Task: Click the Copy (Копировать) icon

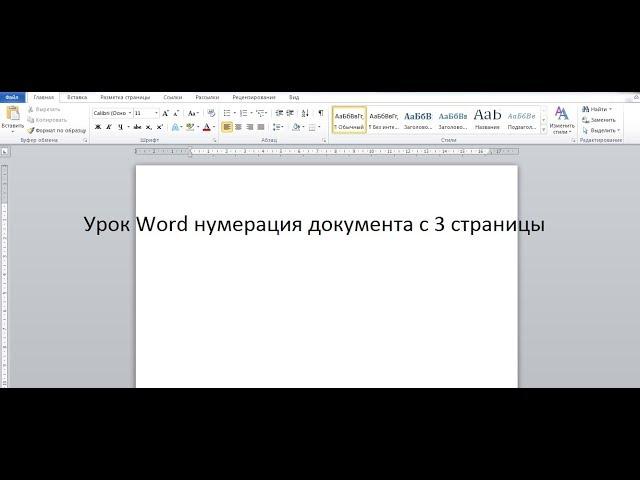Action: [31, 120]
